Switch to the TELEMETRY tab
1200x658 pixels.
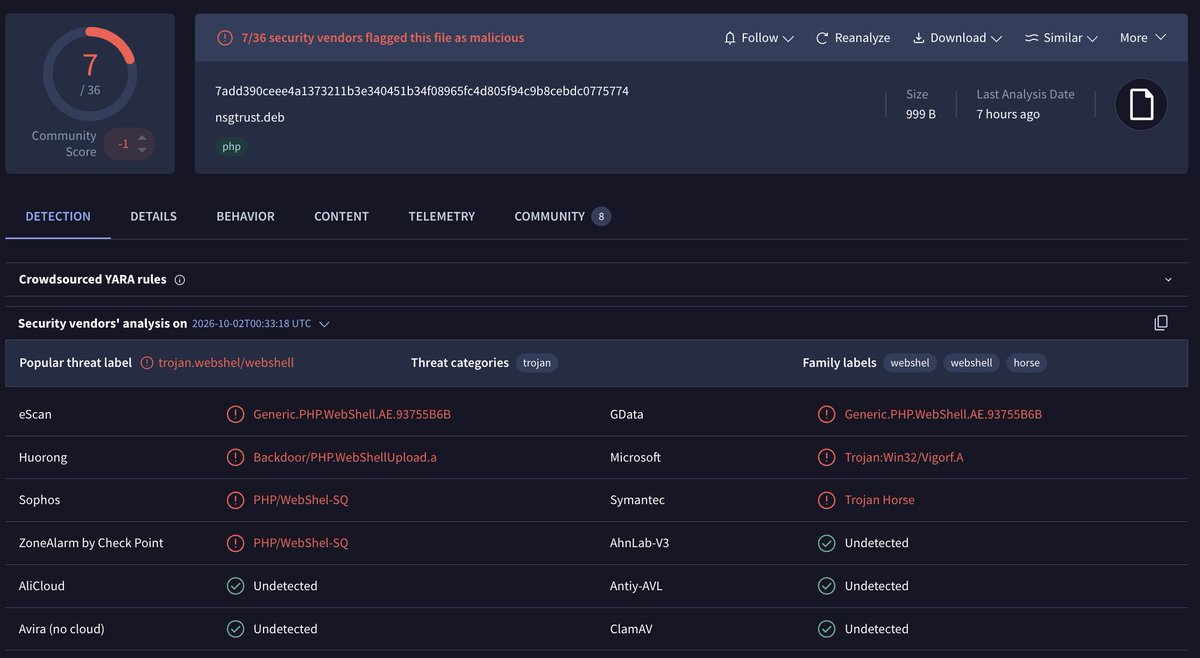tap(441, 216)
